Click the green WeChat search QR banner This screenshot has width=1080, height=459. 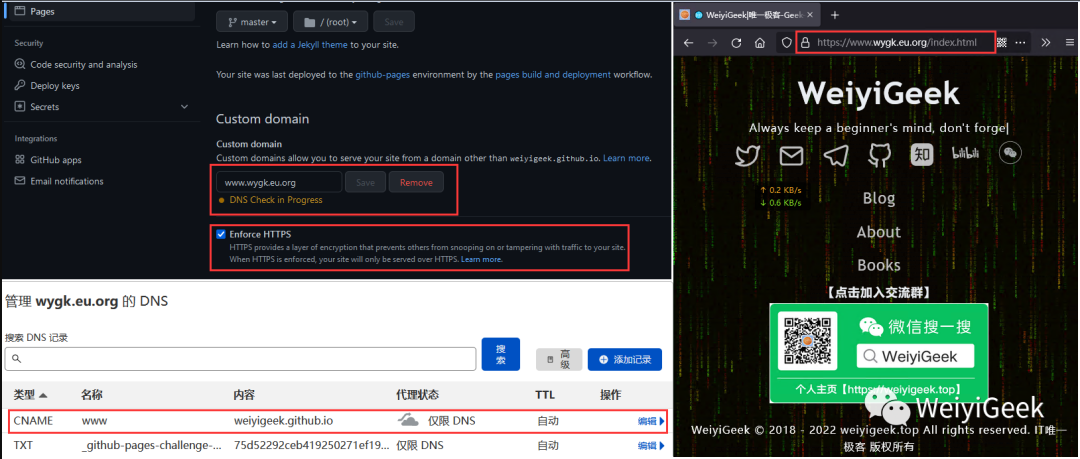(x=879, y=352)
